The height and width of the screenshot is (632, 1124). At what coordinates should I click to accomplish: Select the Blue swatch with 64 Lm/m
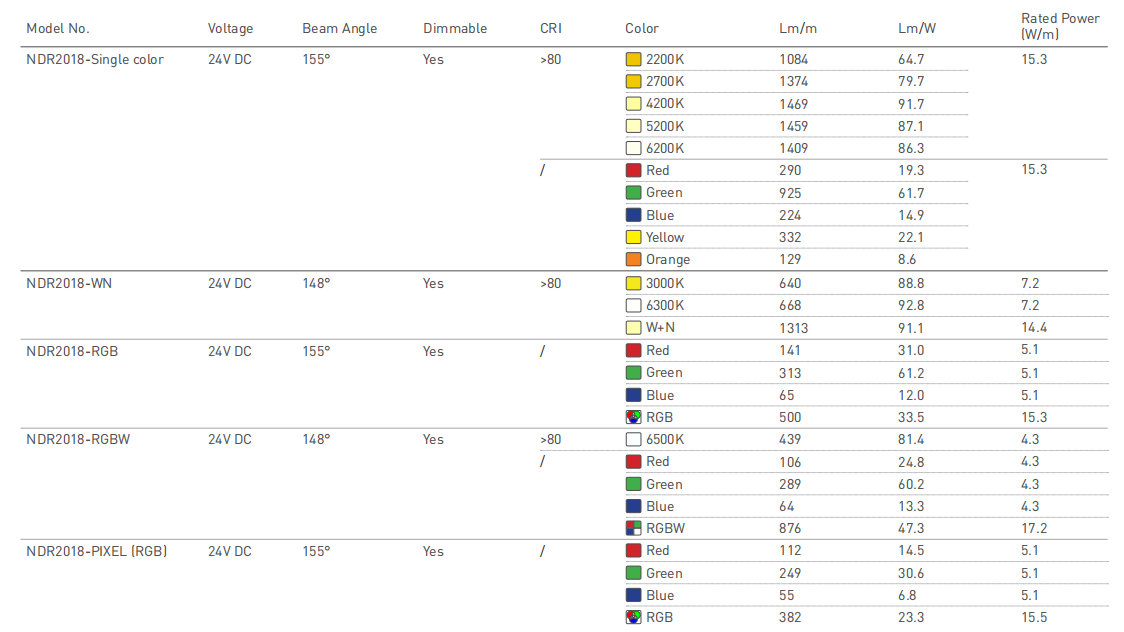633,507
